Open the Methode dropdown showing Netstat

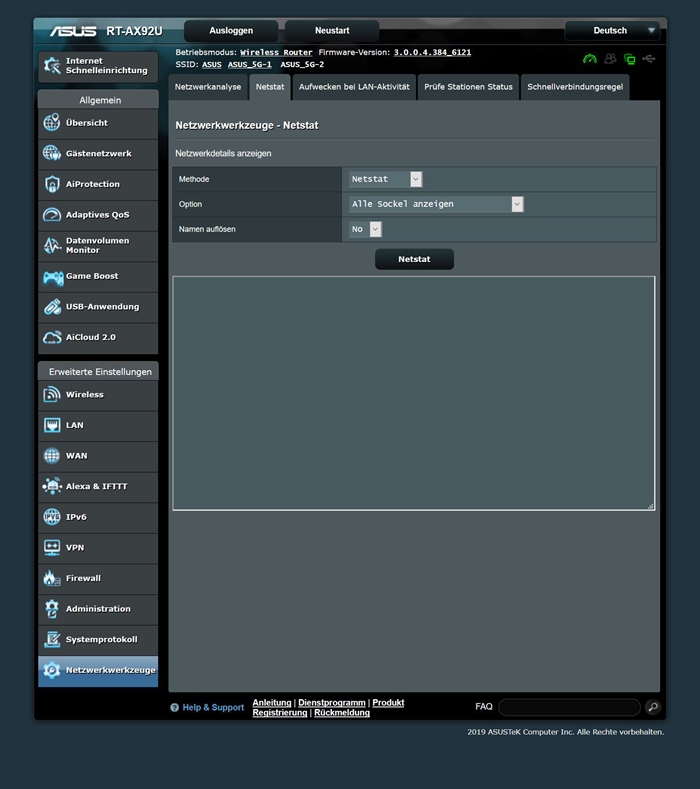[385, 179]
